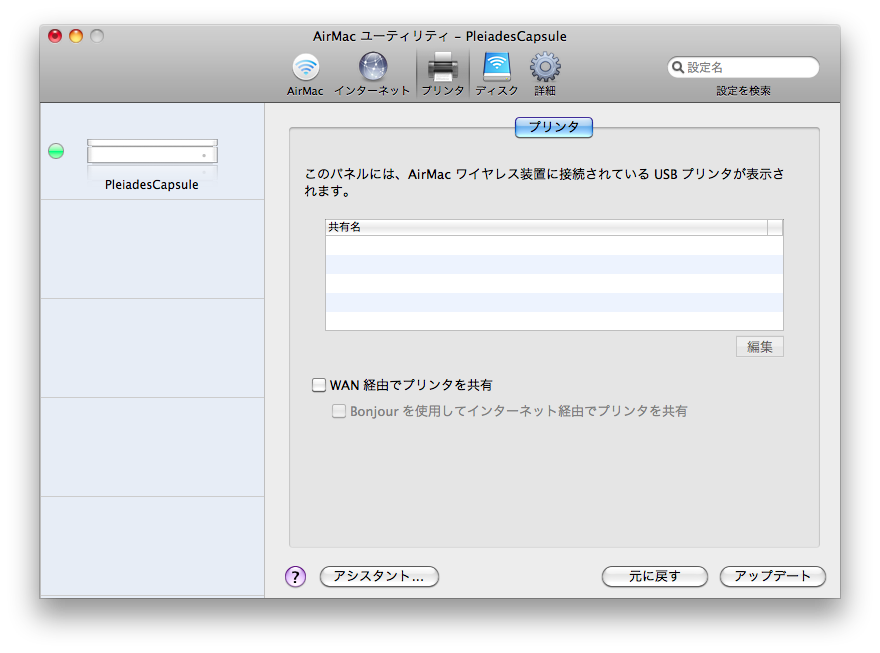Open the ディスク settings pane
880x653 pixels.
pyautogui.click(x=497, y=75)
